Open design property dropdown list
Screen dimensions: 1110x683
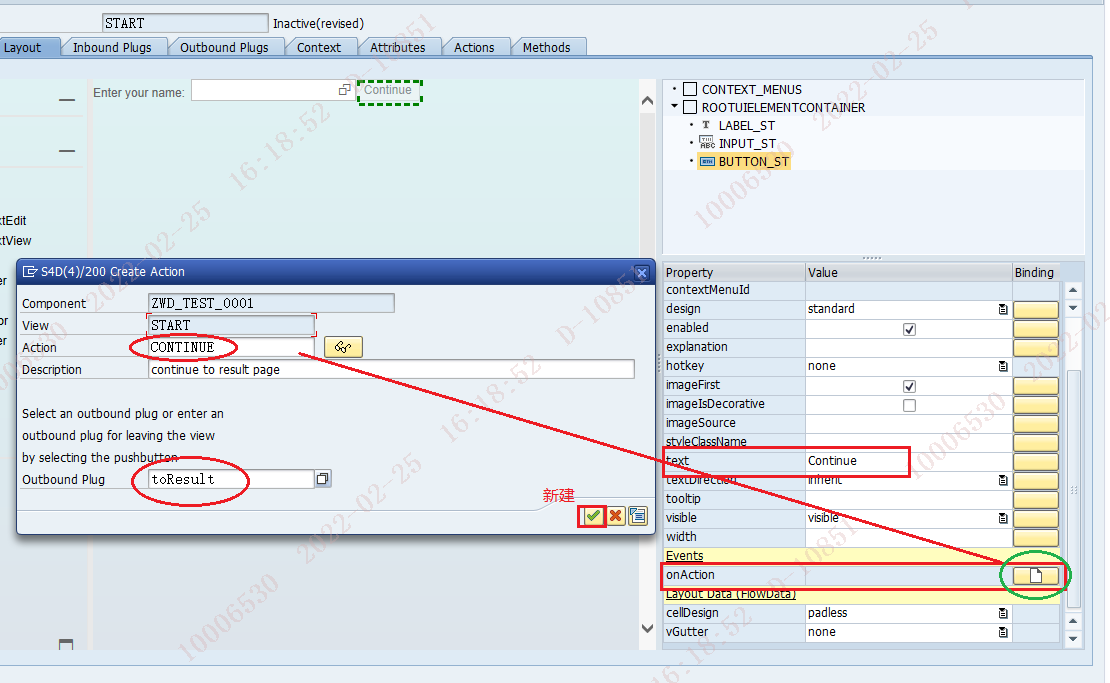tap(1003, 309)
